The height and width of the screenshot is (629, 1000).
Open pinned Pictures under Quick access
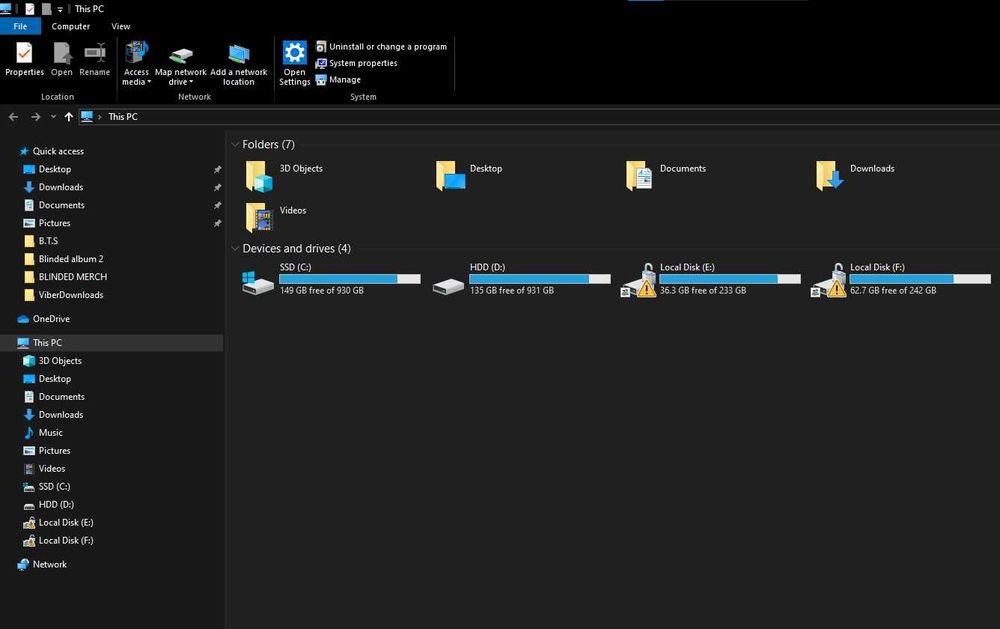54,223
